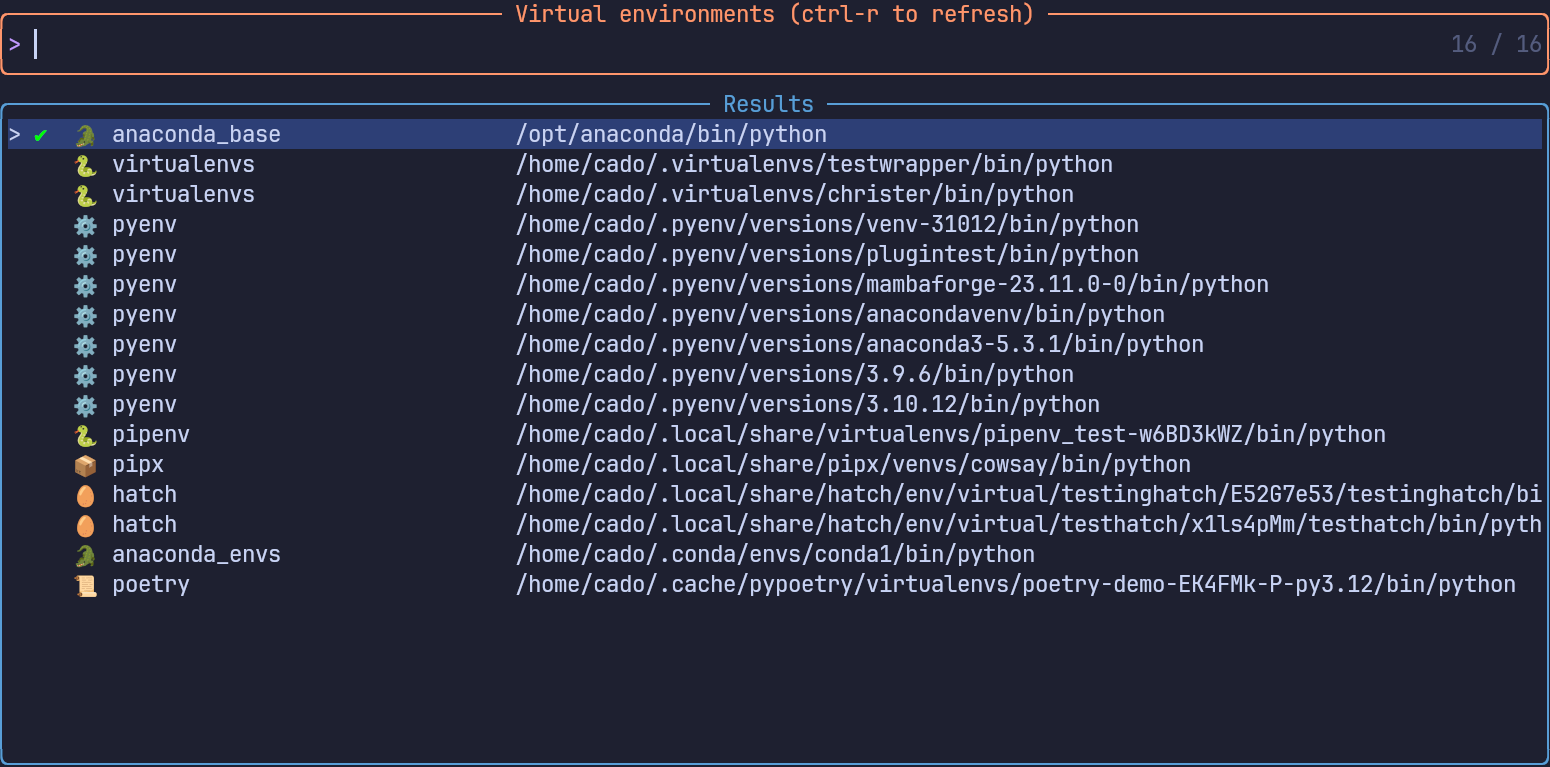
Task: Click the gear icon for mambaforge-23.11.0-0 row
Action: [x=86, y=285]
